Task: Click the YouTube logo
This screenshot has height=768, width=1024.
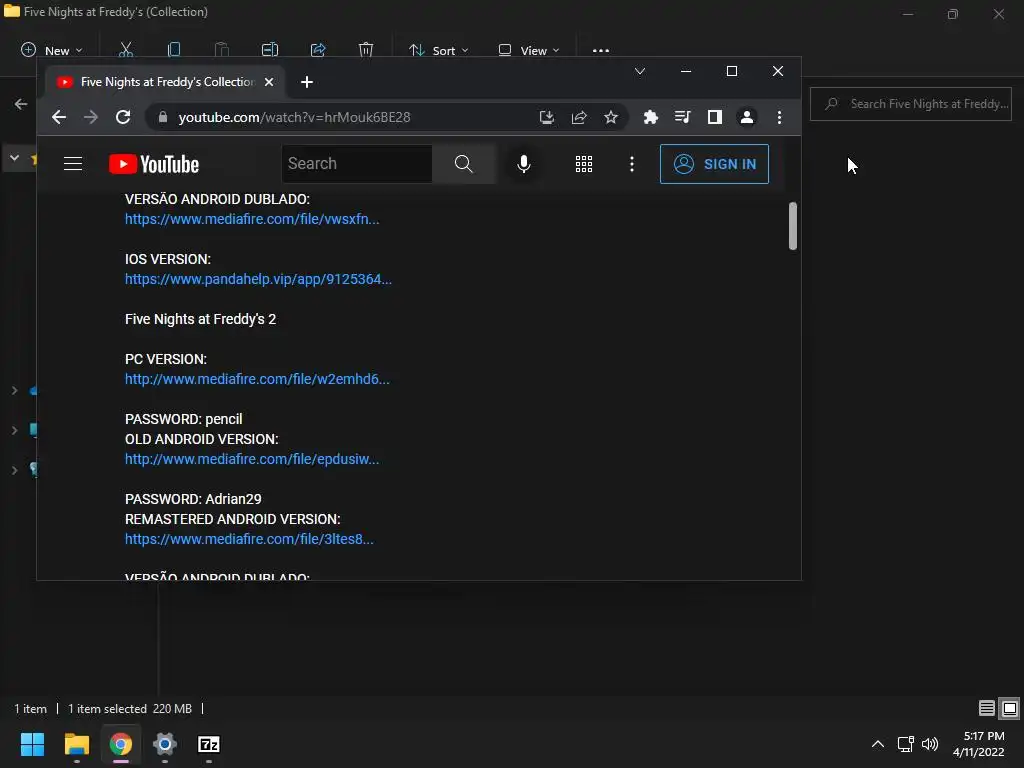Action: point(153,164)
